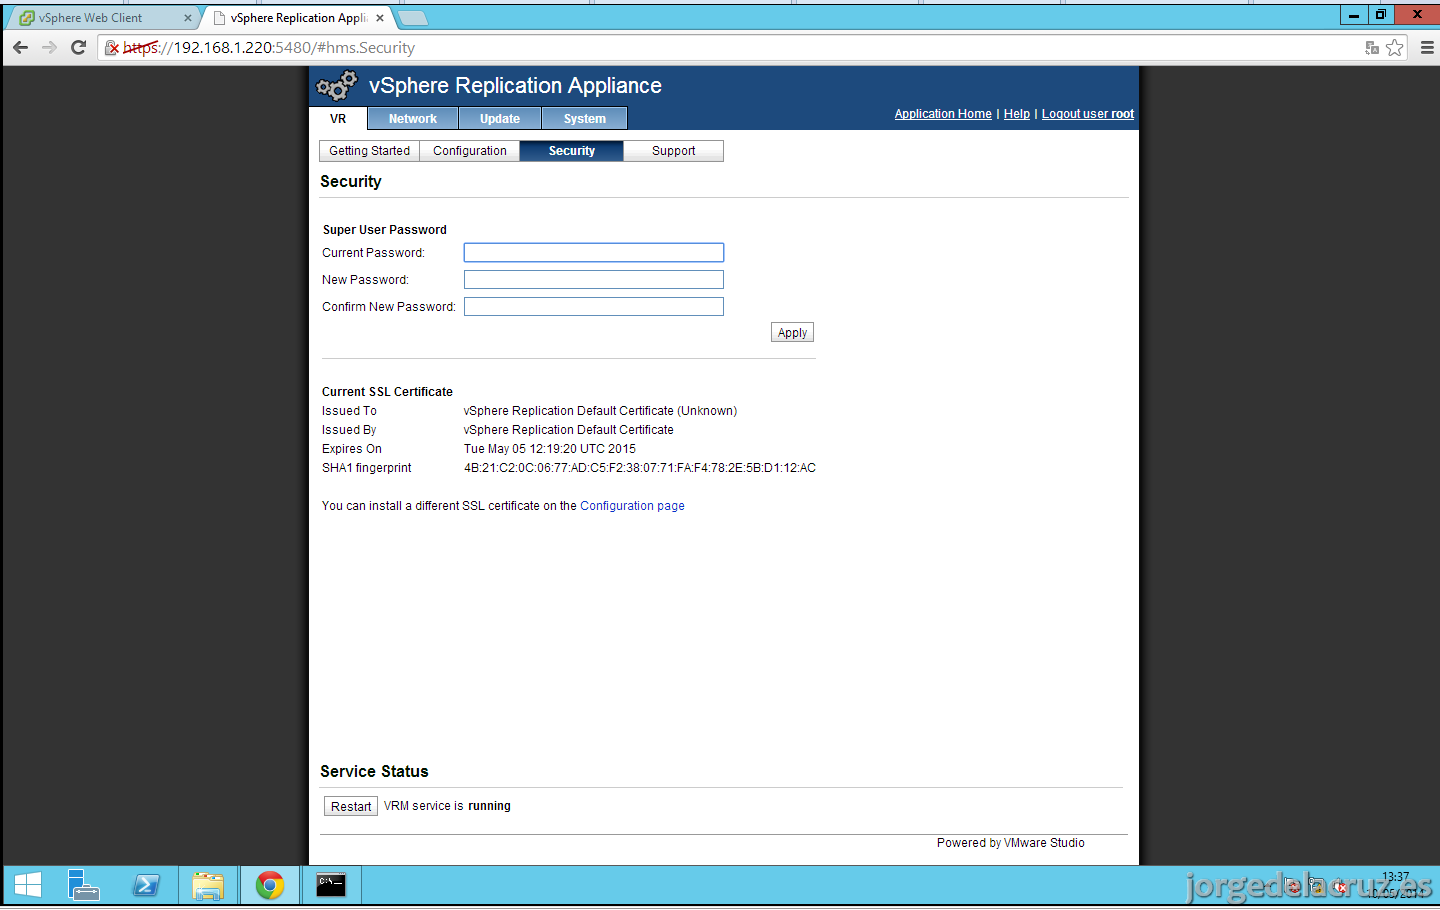The image size is (1440, 910).
Task: Click the 'Super User Password' section label
Action: coord(385,230)
